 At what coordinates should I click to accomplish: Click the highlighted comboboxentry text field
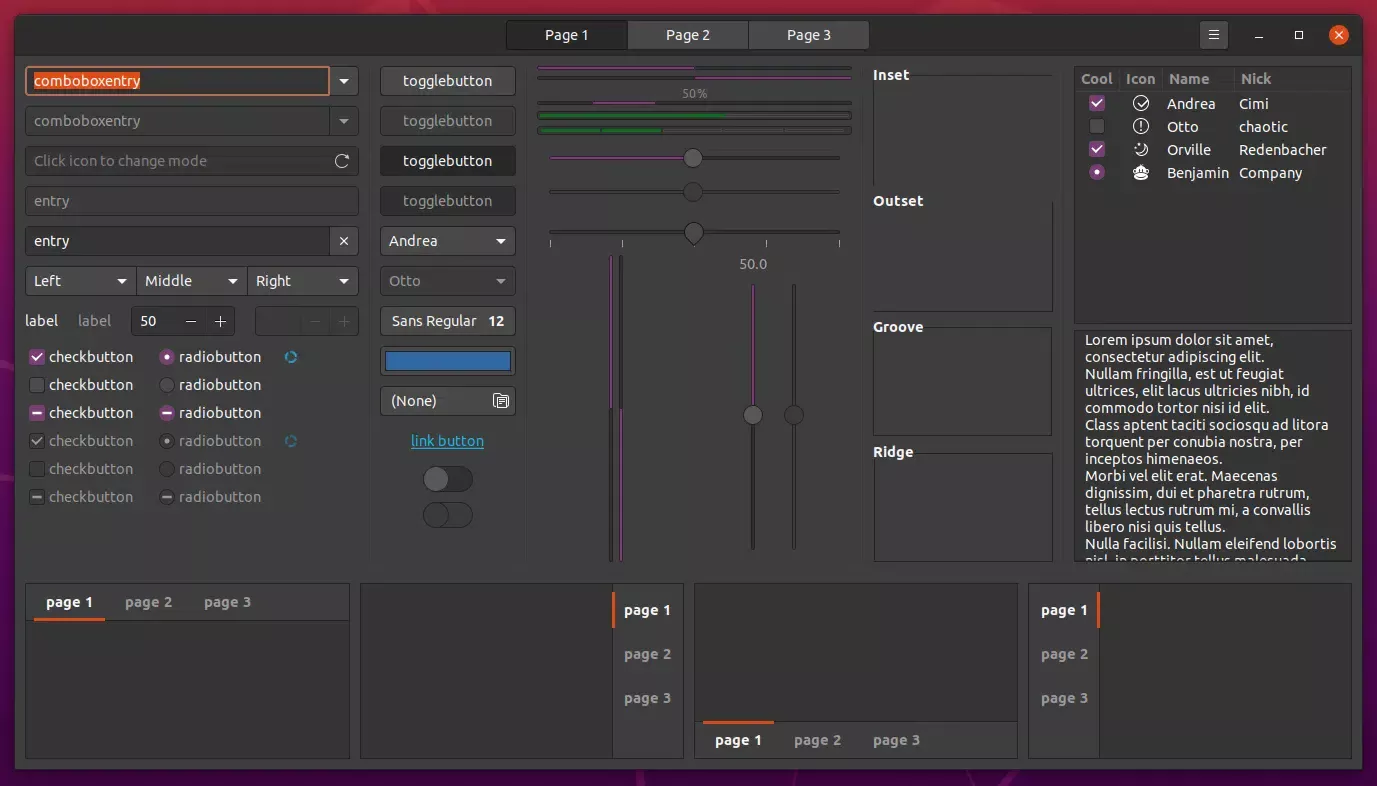(178, 81)
